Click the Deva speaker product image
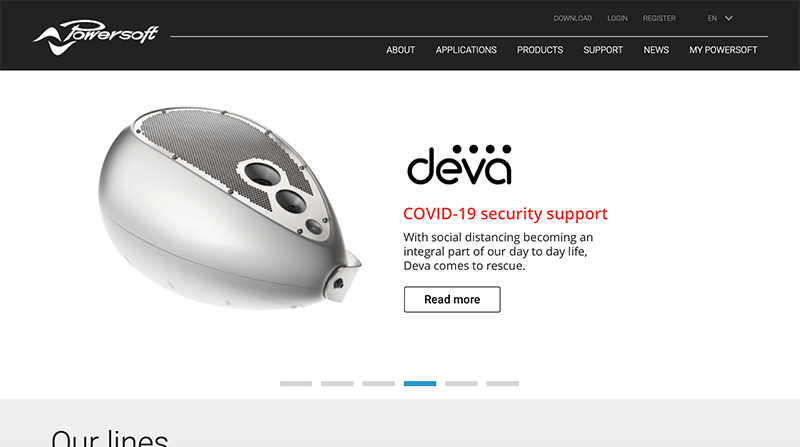Screen dimensions: 800x447 click(230, 208)
